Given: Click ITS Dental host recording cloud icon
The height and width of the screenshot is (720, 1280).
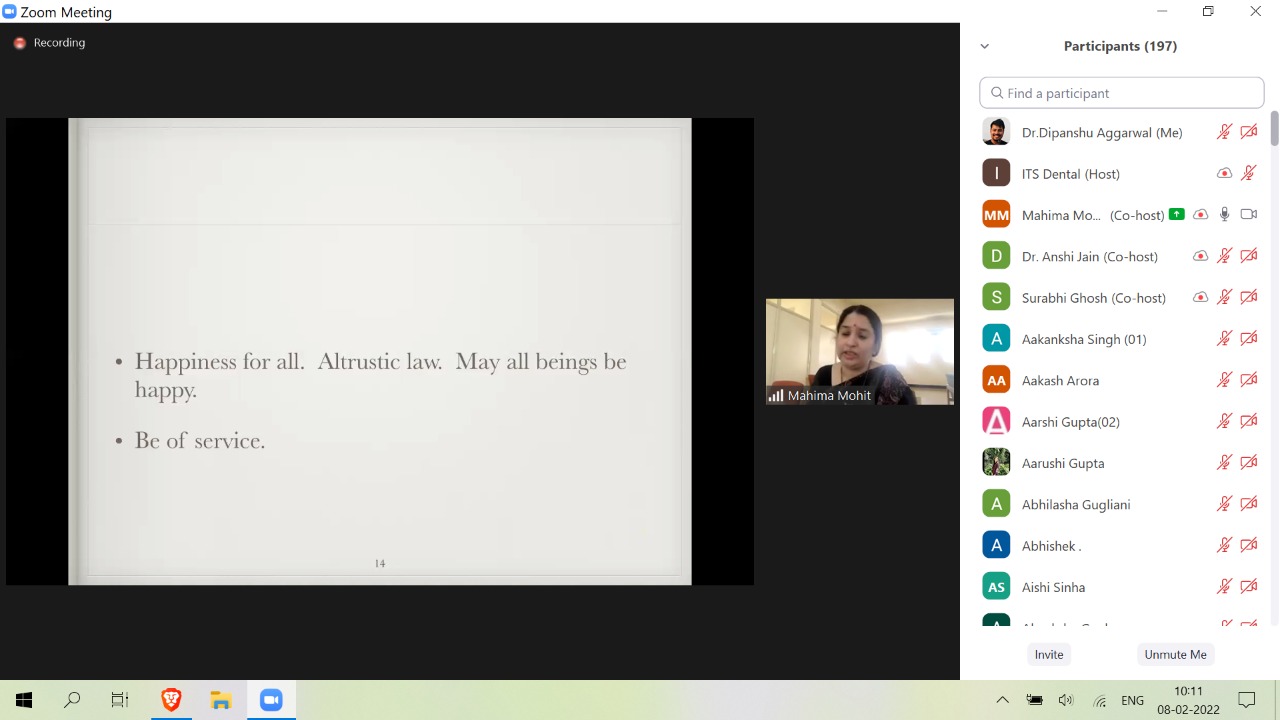Looking at the screenshot, I should [x=1224, y=173].
